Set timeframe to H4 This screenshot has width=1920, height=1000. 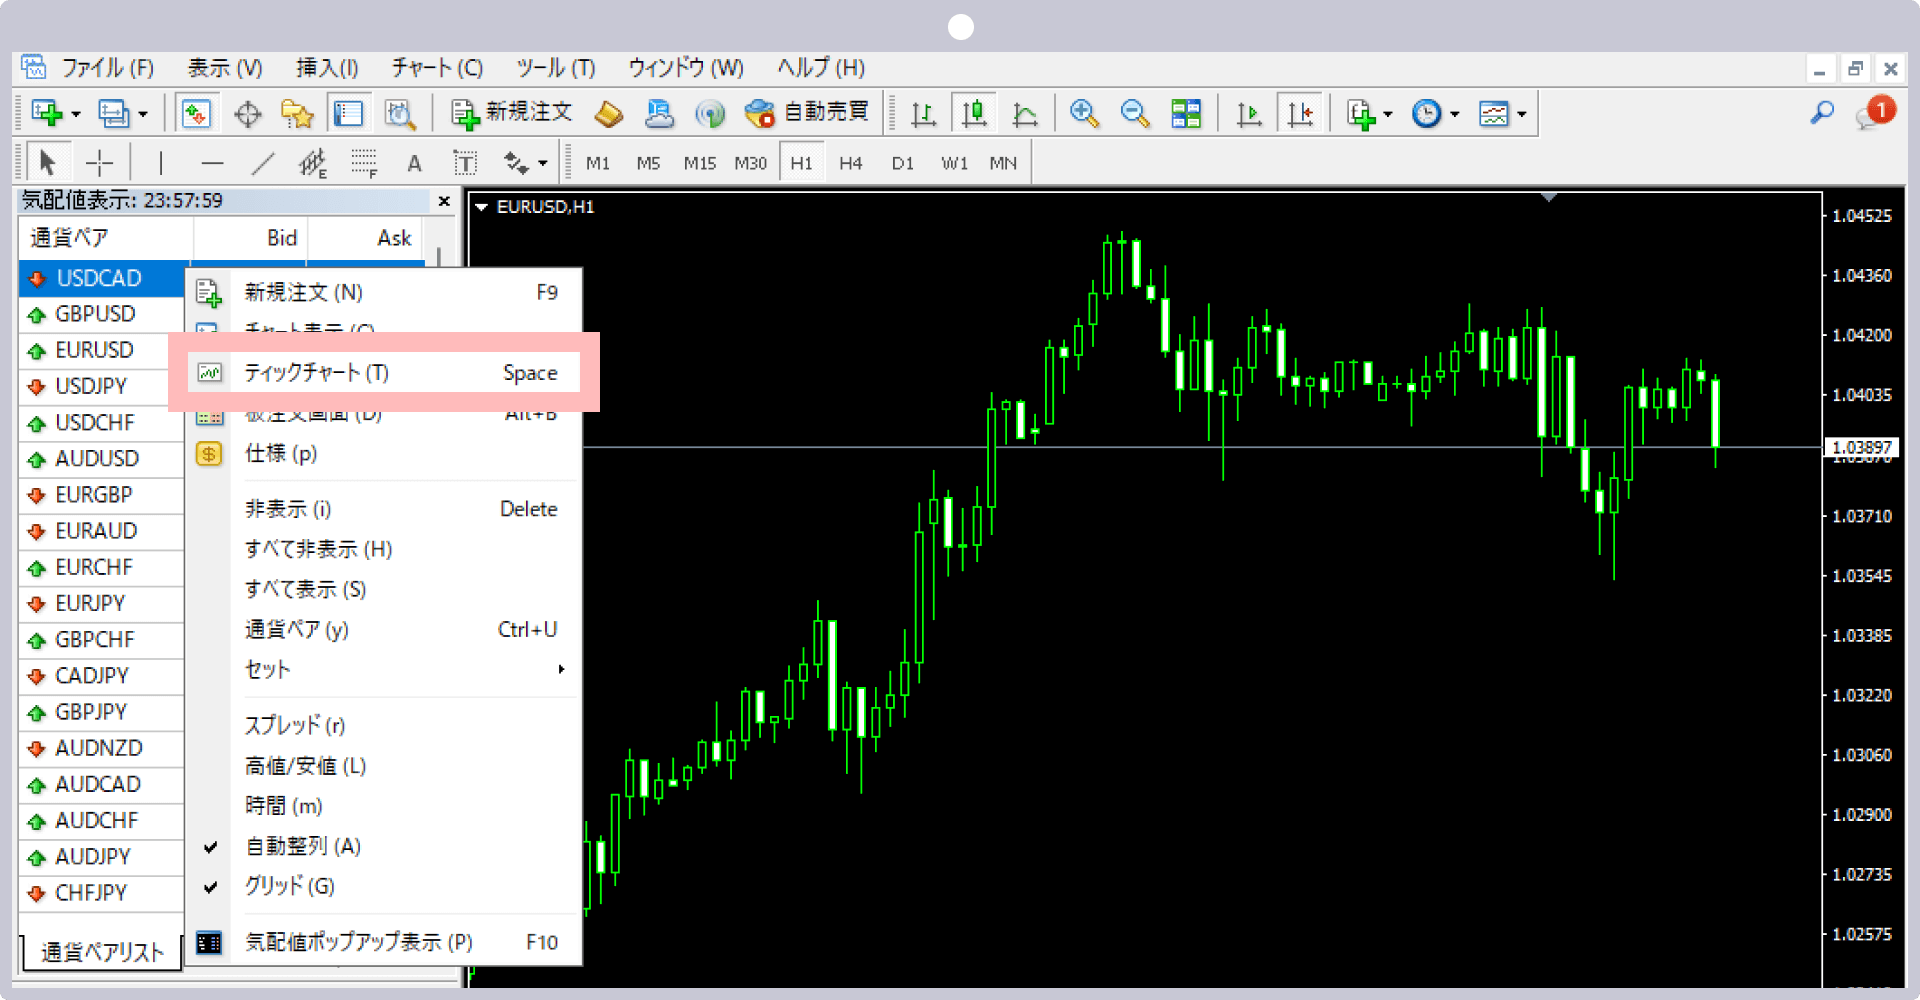[851, 163]
